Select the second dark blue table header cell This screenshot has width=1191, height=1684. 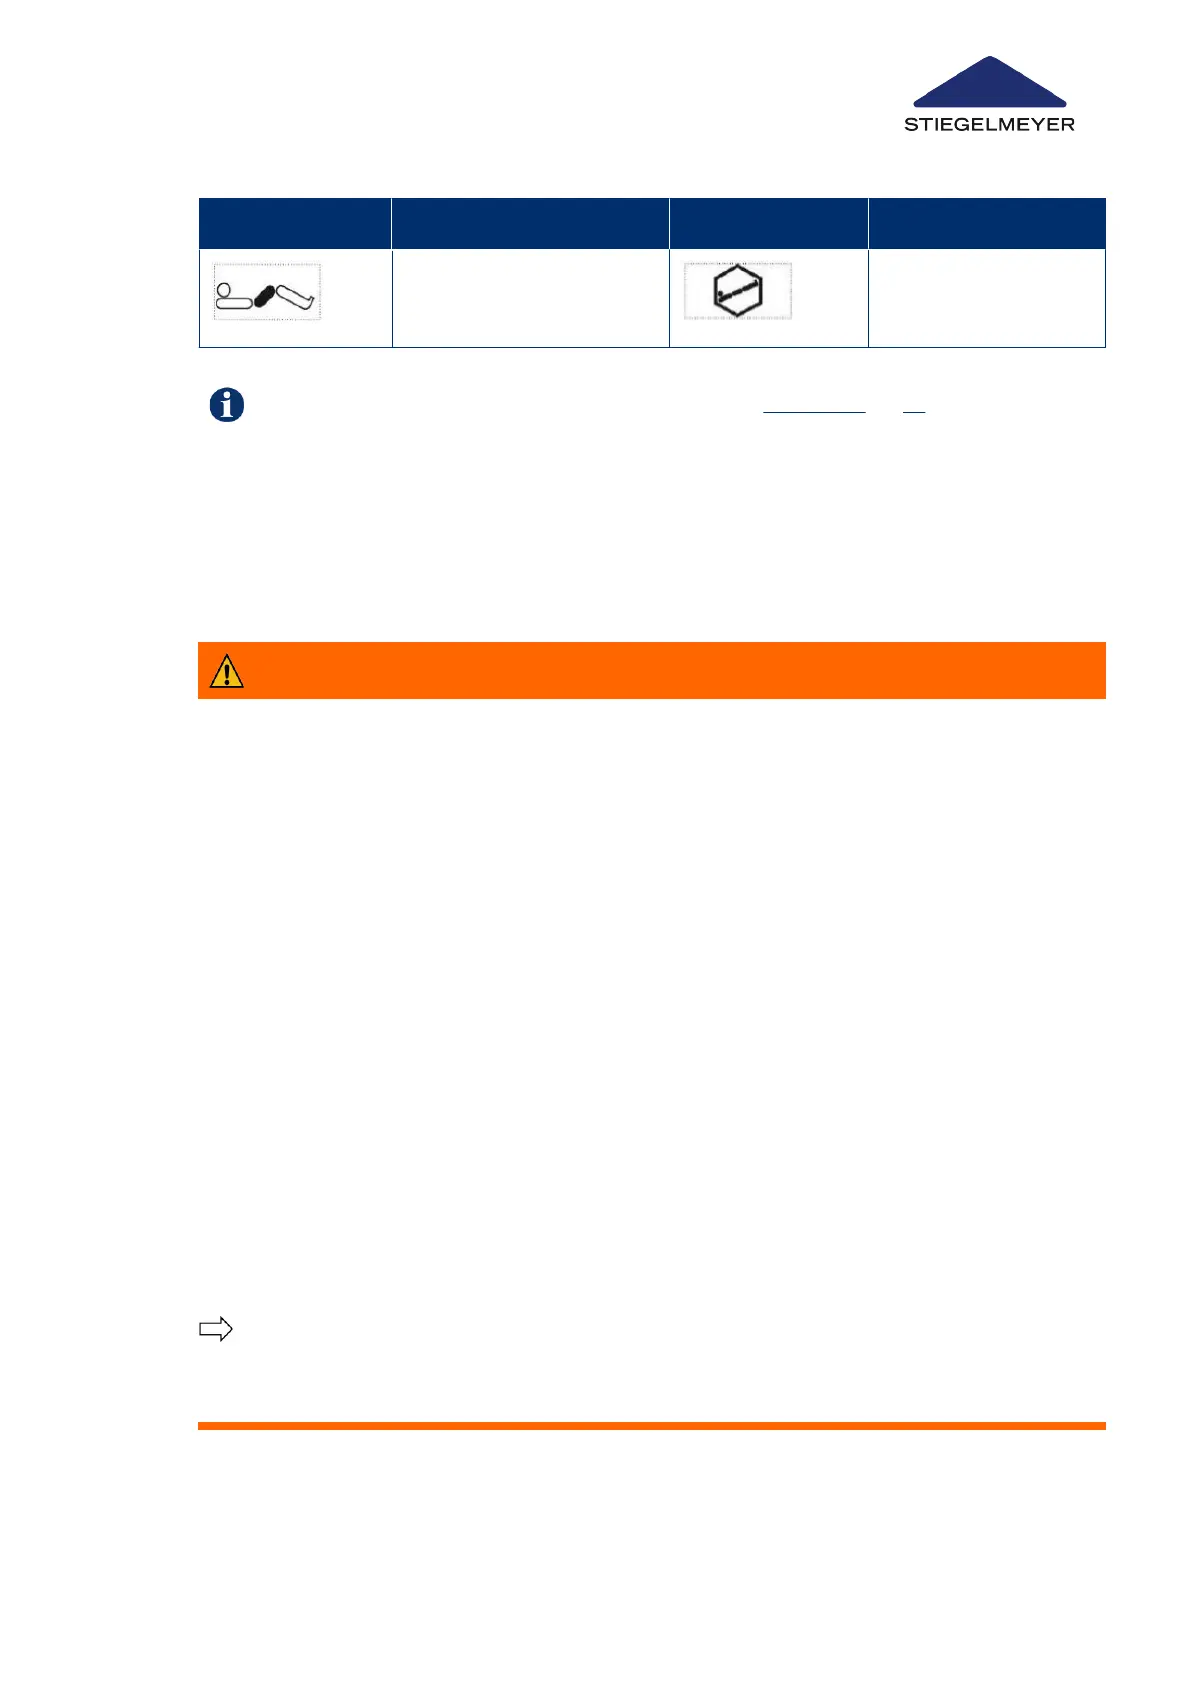pos(530,223)
